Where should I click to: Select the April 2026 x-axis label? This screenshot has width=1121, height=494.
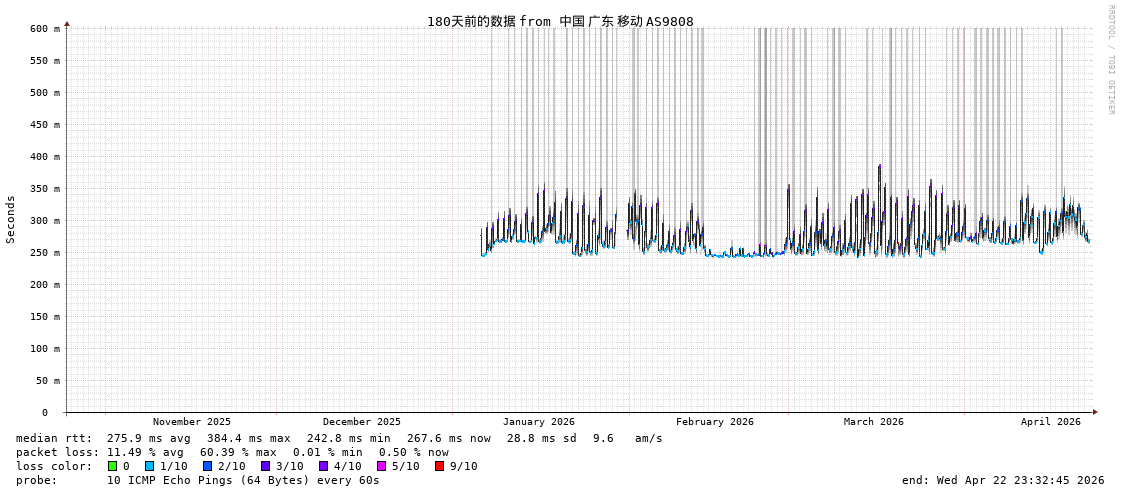[1050, 422]
